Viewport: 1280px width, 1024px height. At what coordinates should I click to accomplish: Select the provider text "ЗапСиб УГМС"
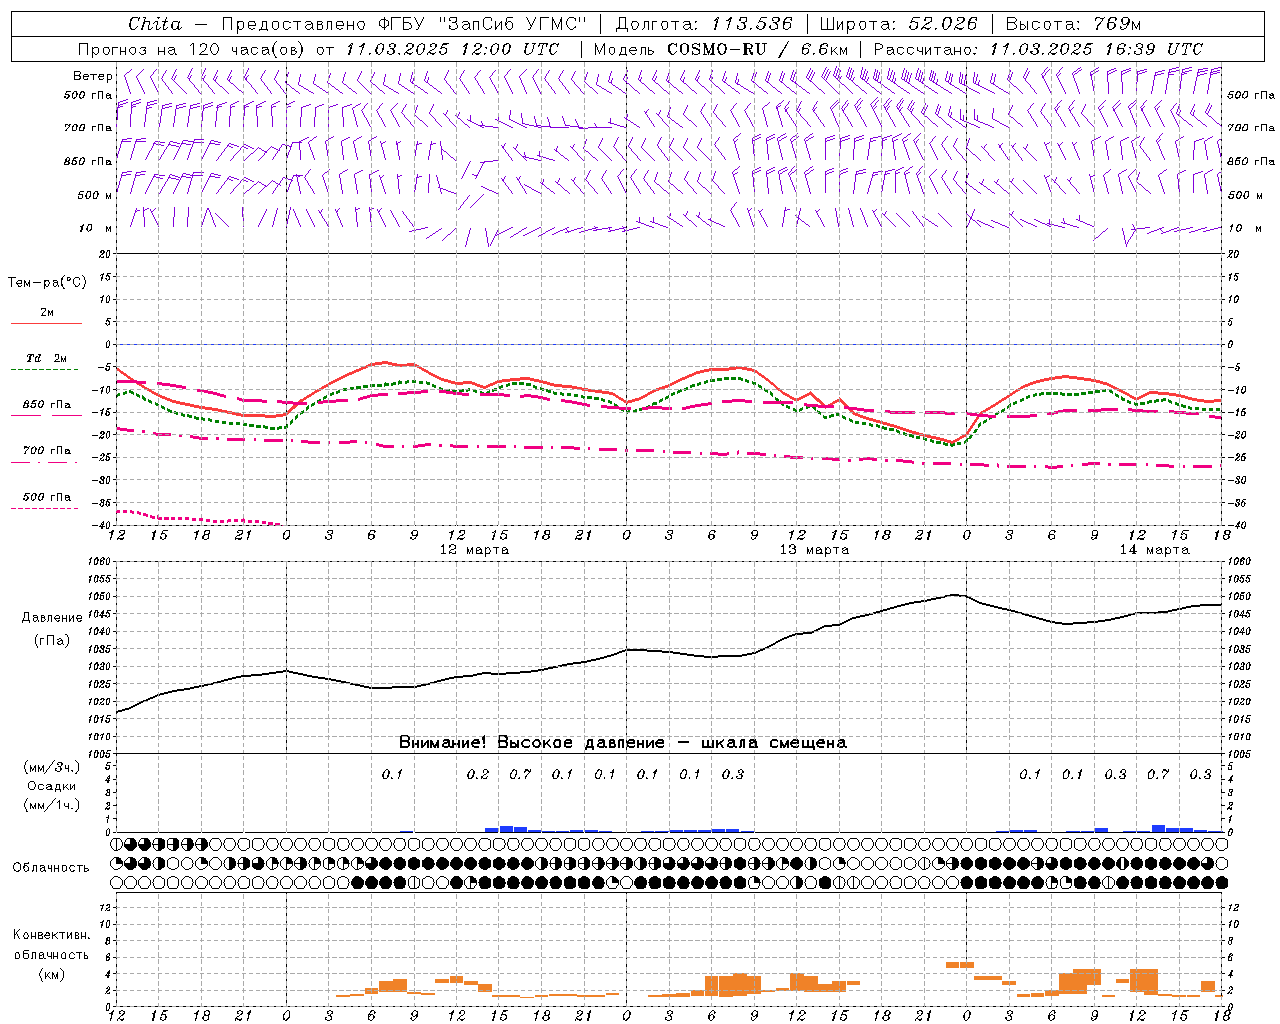(x=514, y=24)
